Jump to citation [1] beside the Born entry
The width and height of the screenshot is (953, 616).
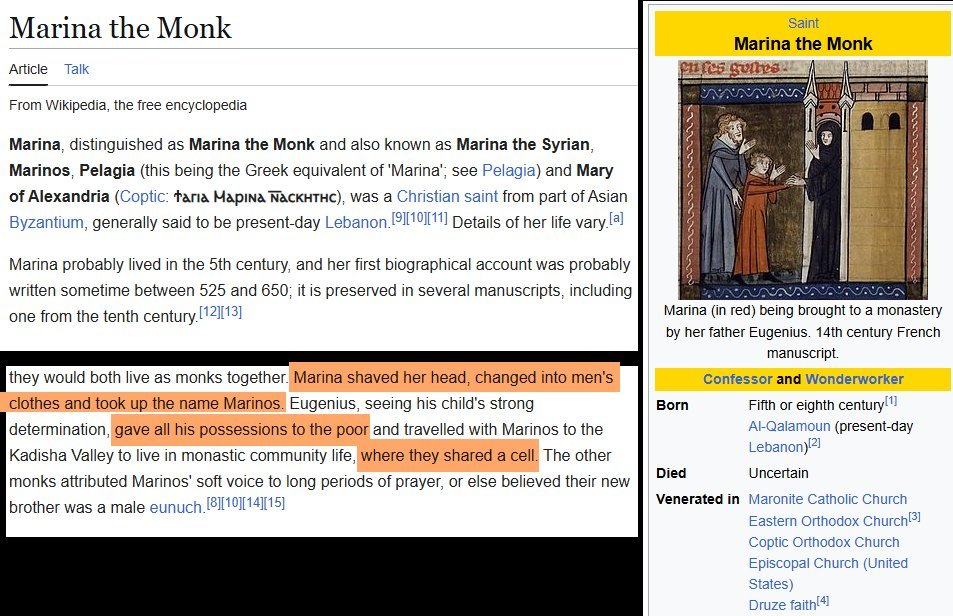tap(891, 400)
